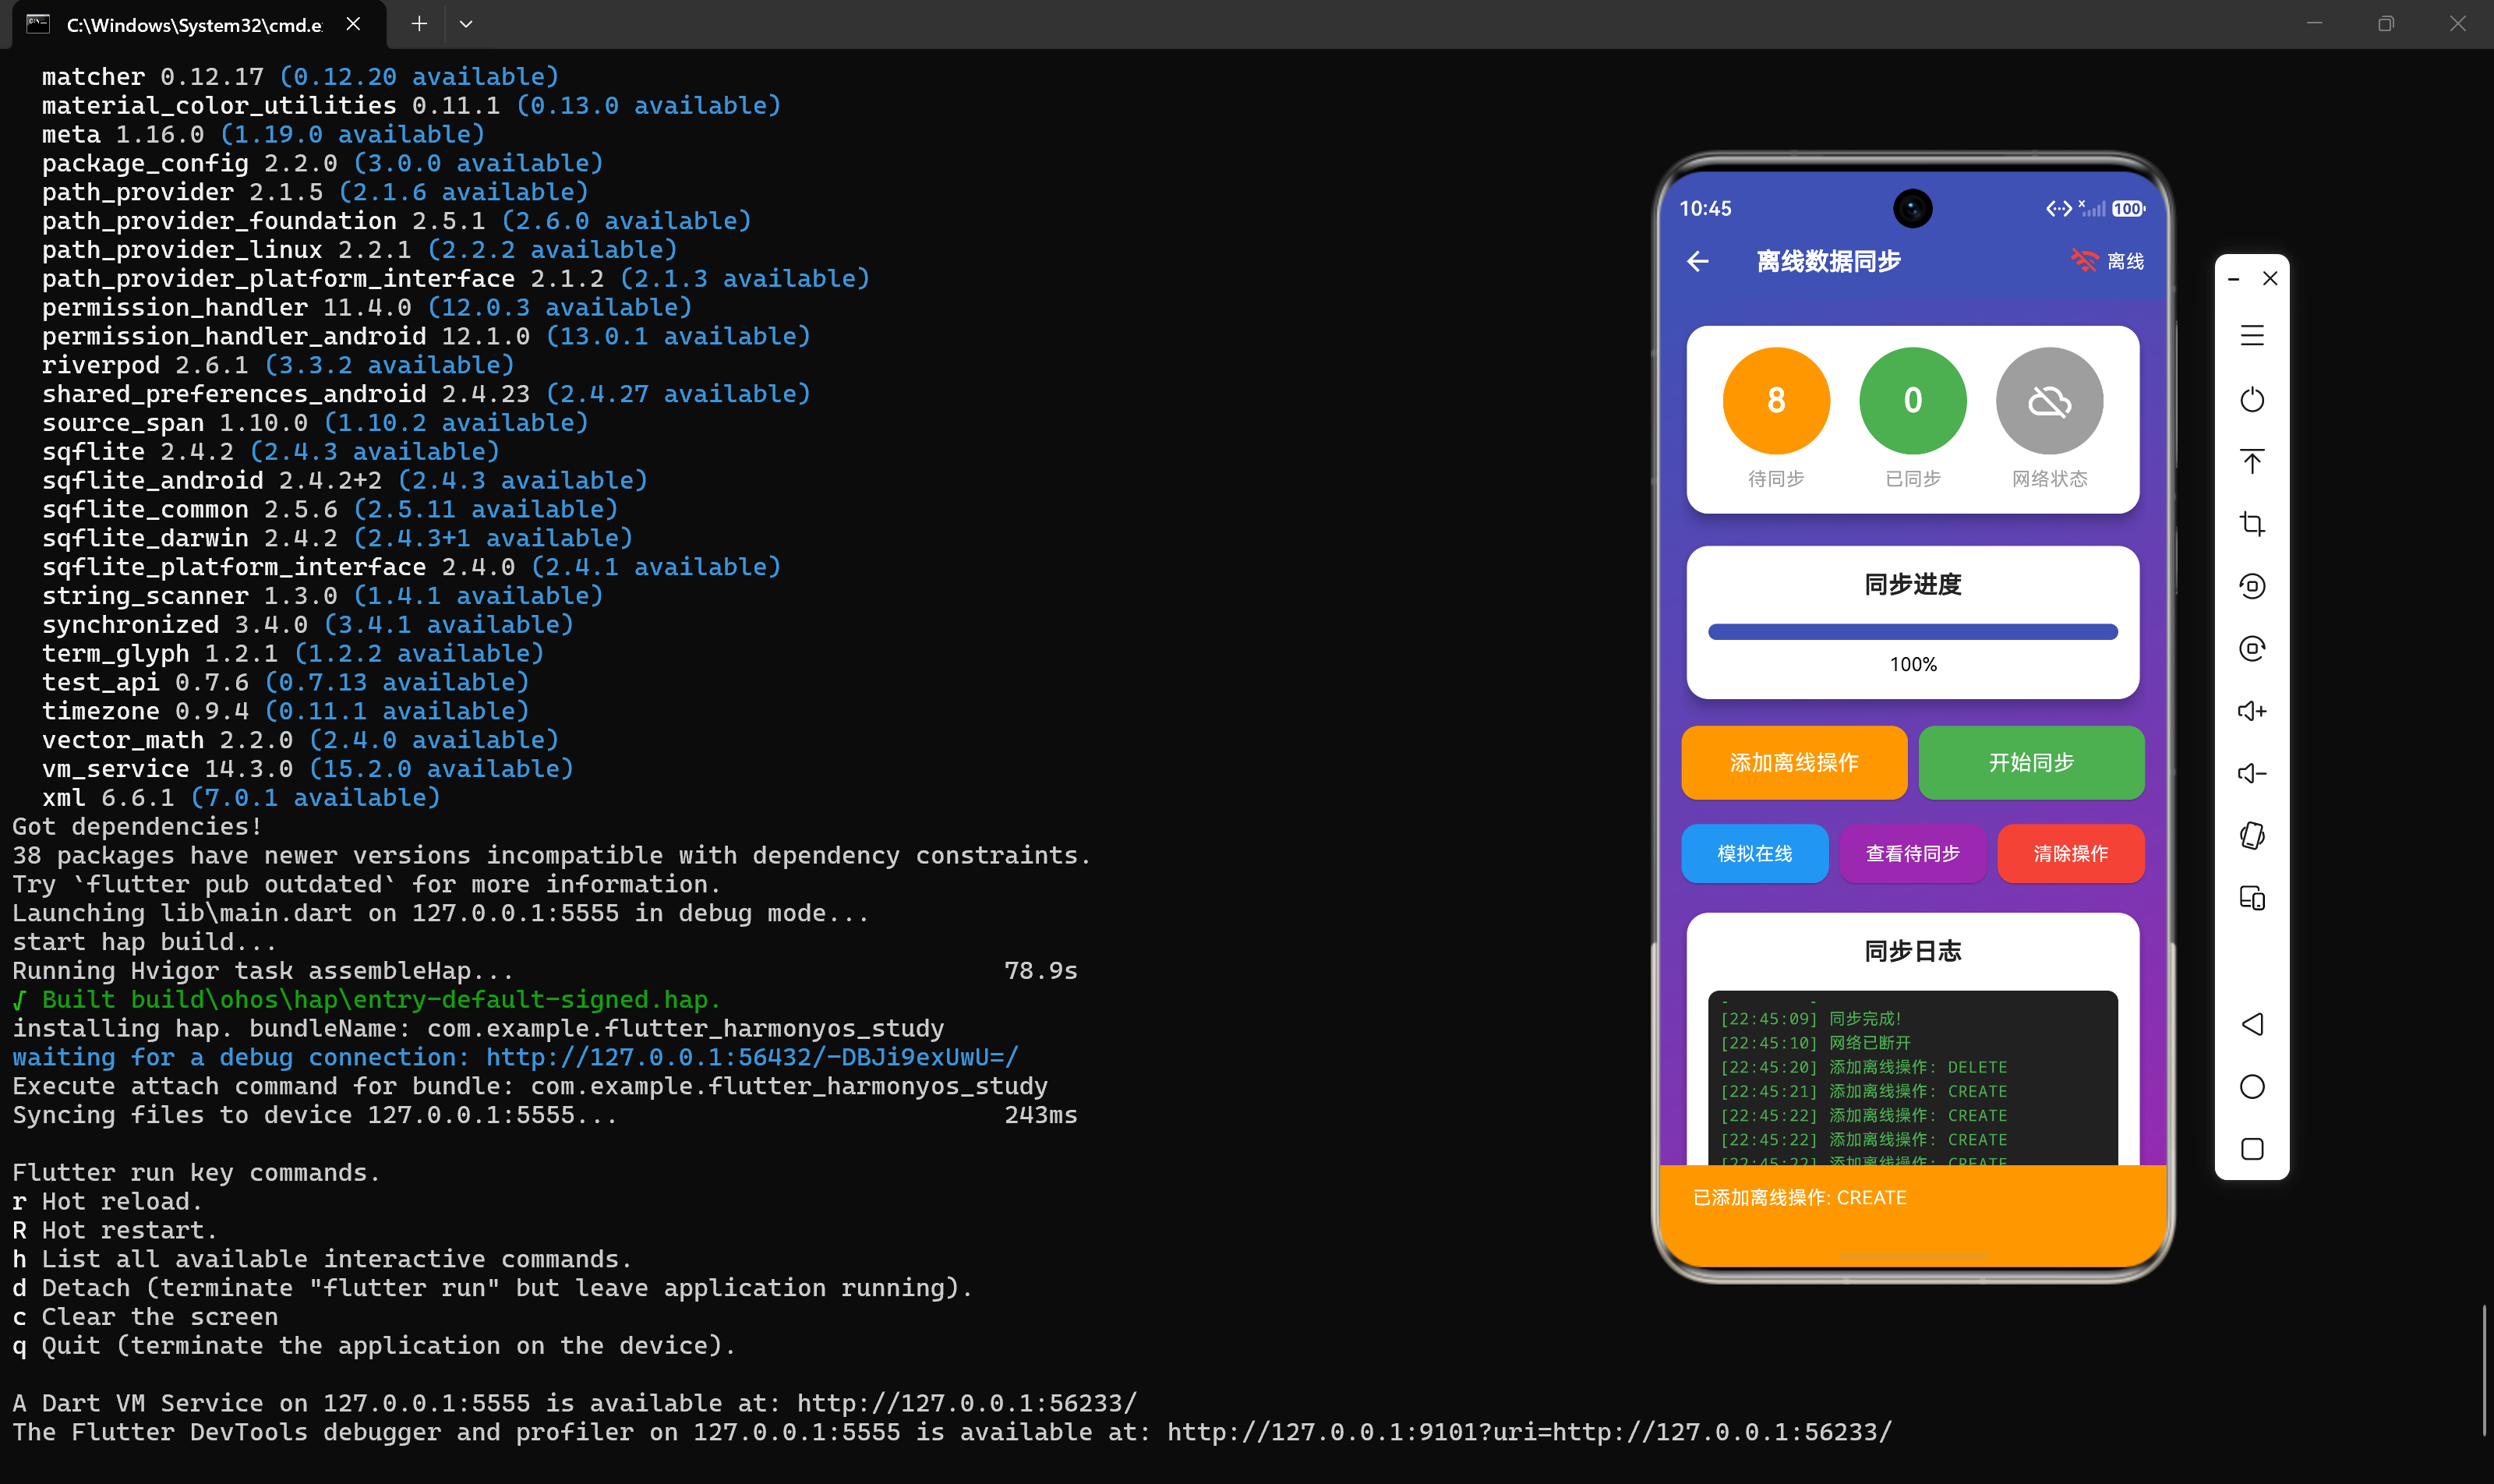Tap the orange pending sync count circle
Screen dimensions: 2494x1484
click(1776, 401)
